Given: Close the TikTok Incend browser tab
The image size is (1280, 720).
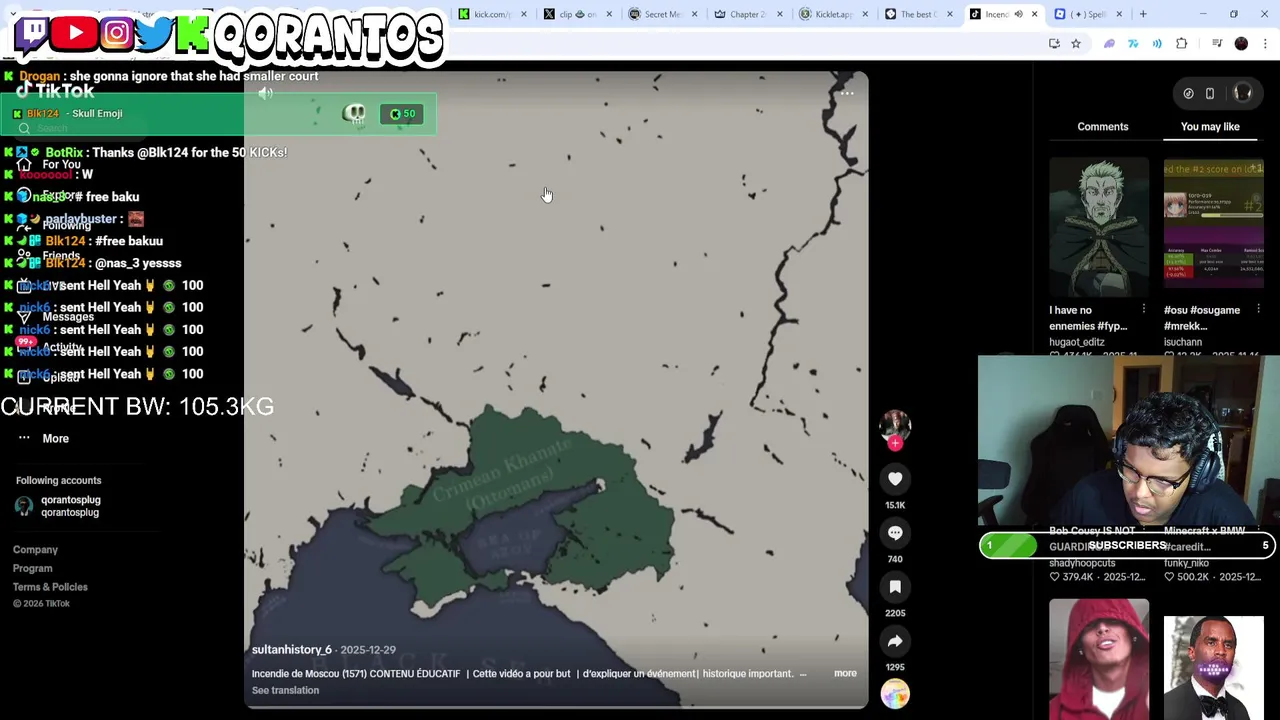Looking at the screenshot, I should pos(1034,14).
